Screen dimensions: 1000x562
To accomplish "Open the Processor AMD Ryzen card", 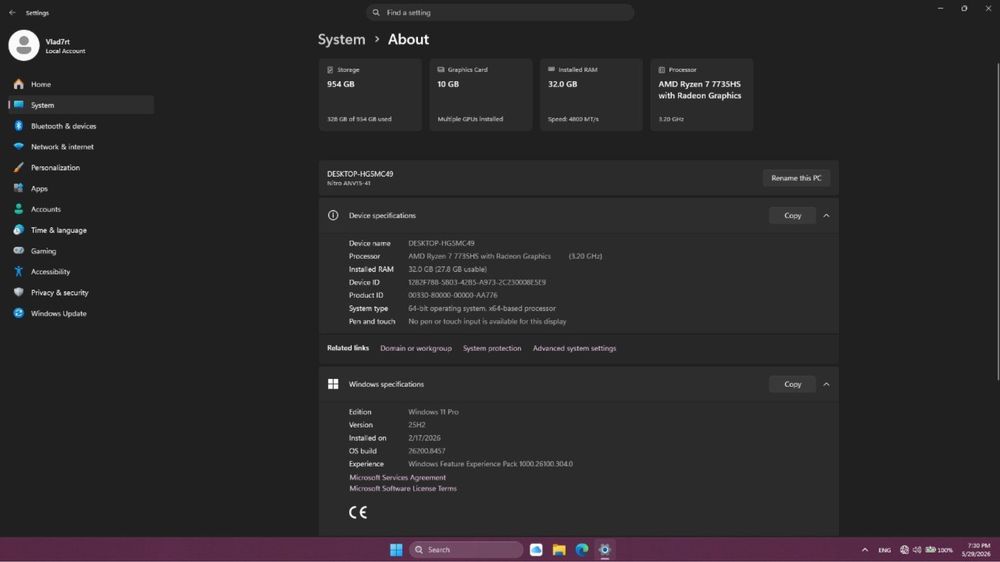I will coord(702,95).
